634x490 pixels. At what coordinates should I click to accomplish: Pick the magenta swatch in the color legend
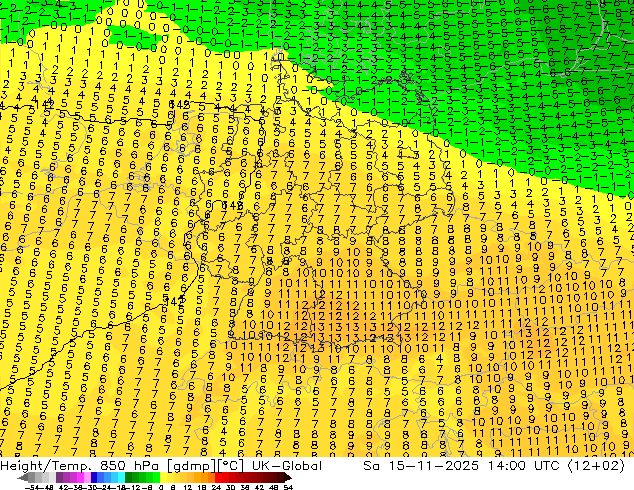[x=80, y=478]
